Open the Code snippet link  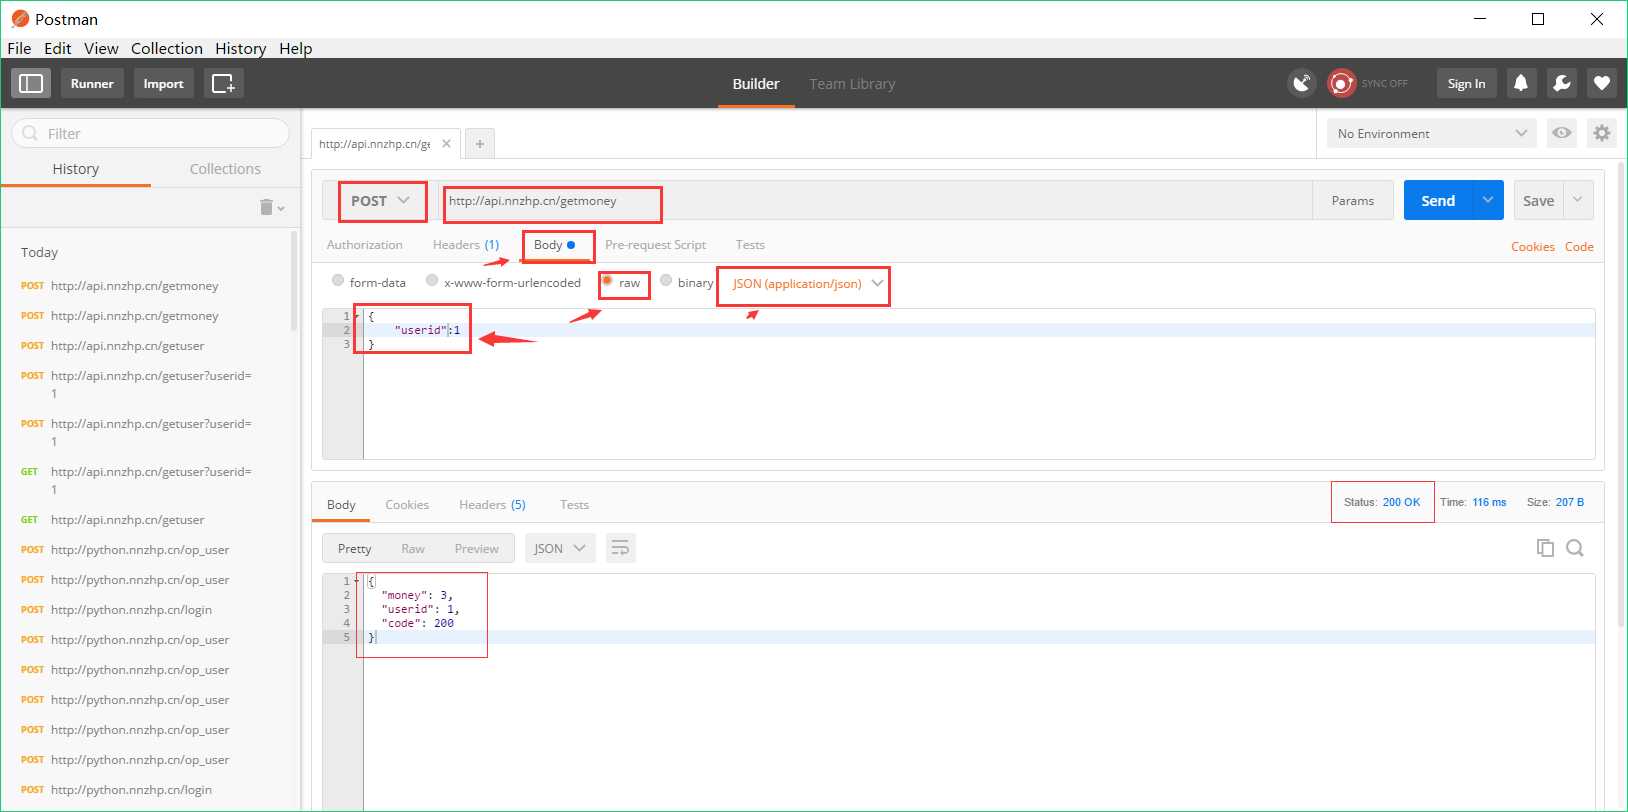(1579, 247)
